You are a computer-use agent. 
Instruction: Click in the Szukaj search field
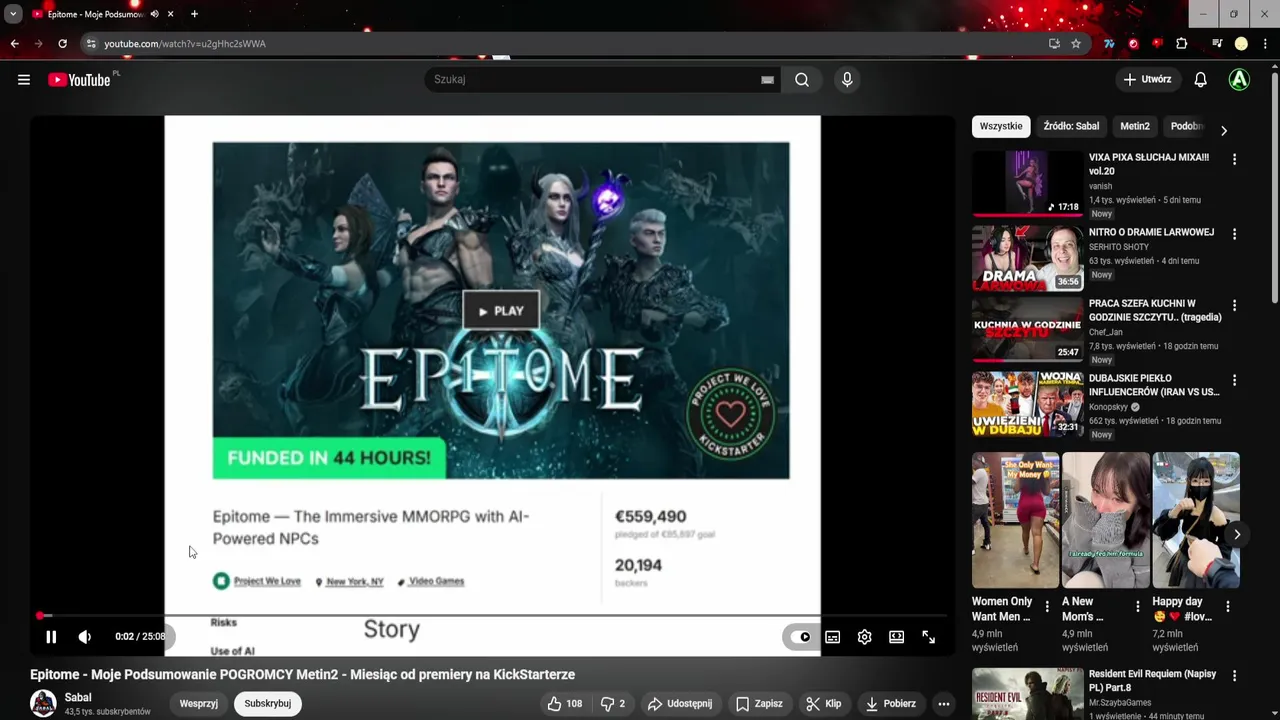[x=600, y=80]
